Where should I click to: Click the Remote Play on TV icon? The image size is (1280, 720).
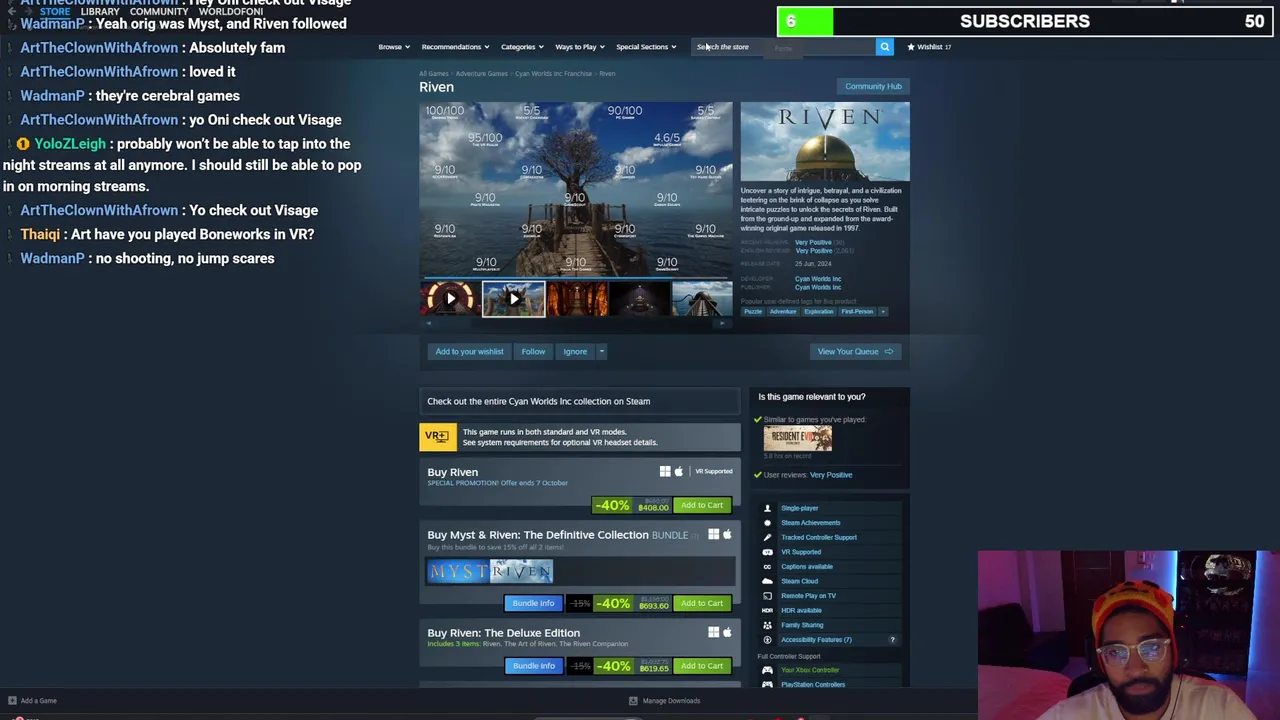point(767,596)
